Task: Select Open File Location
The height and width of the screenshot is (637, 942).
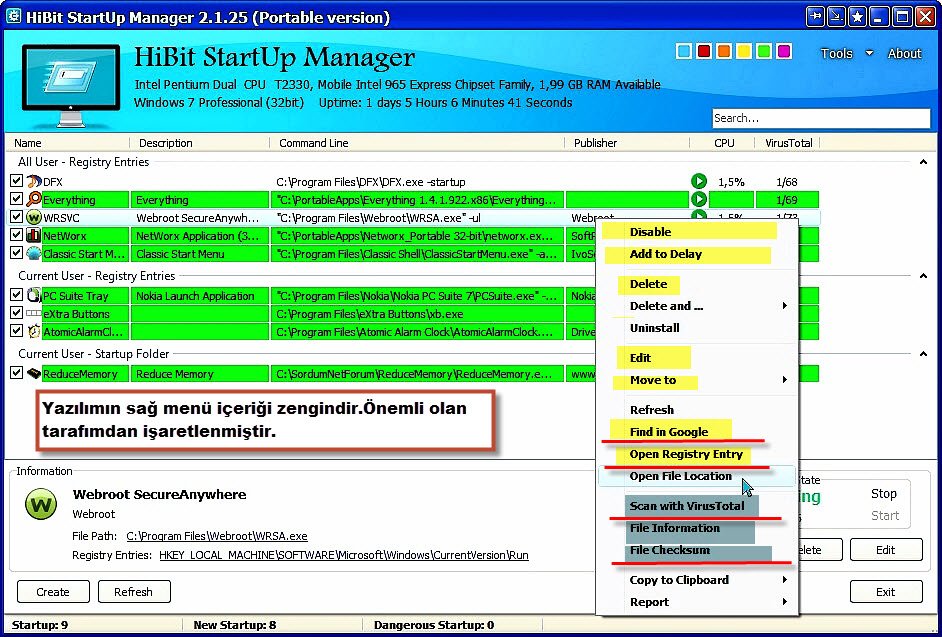Action: [x=681, y=477]
